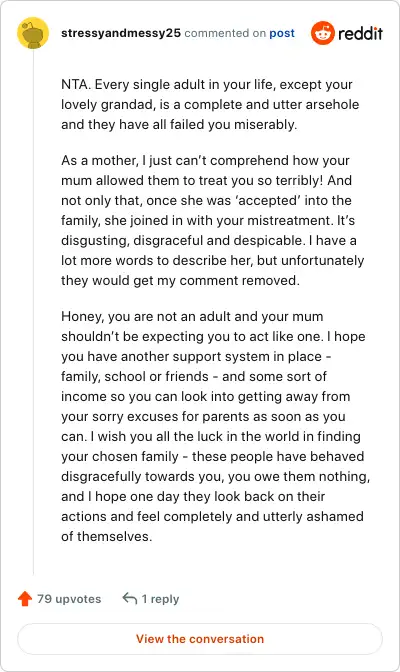Click the "79 upvotes" count label
The width and height of the screenshot is (400, 672).
[x=69, y=599]
